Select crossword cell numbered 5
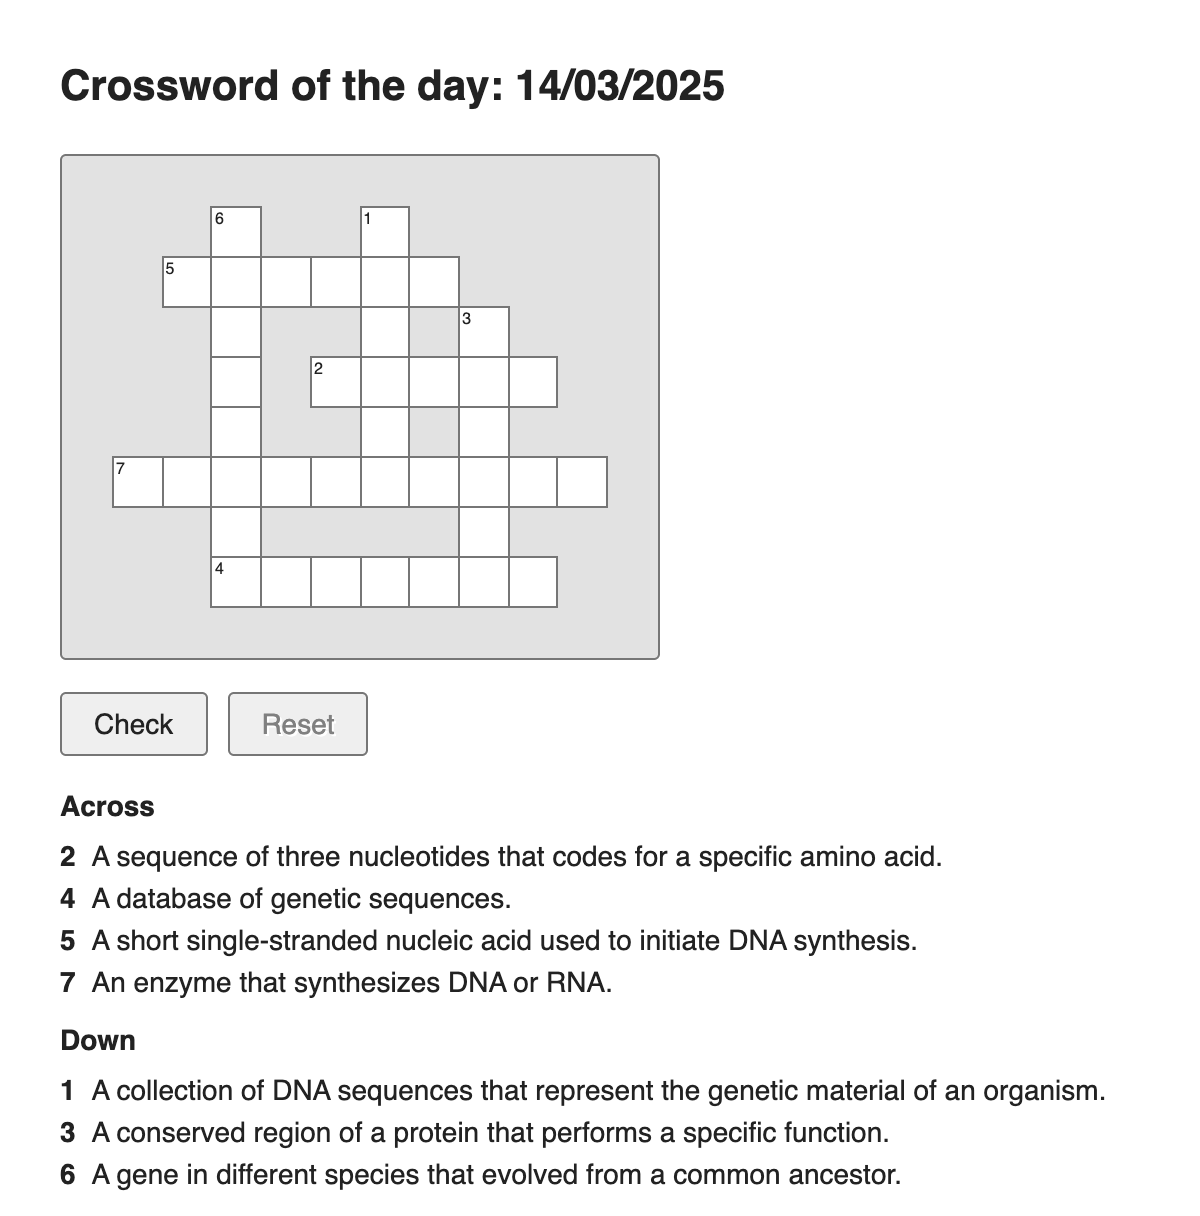1200x1216 pixels. (x=187, y=282)
